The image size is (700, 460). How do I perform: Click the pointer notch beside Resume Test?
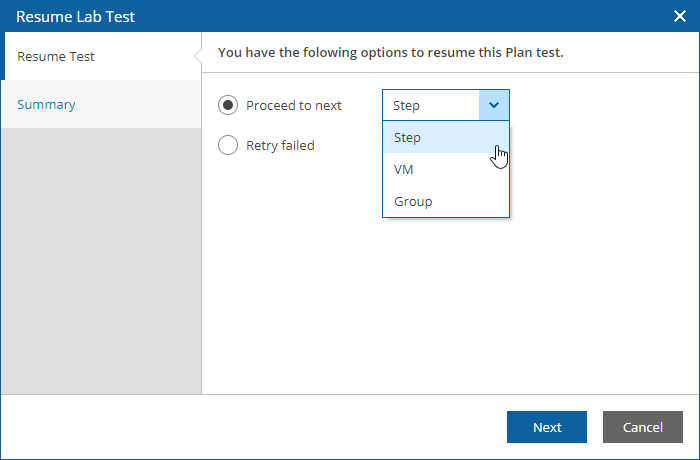click(198, 56)
